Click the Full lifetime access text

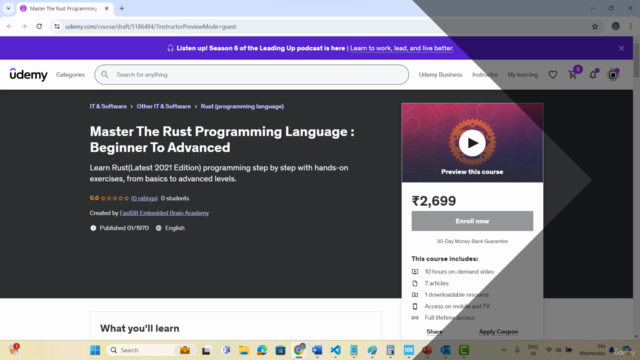[449, 318]
